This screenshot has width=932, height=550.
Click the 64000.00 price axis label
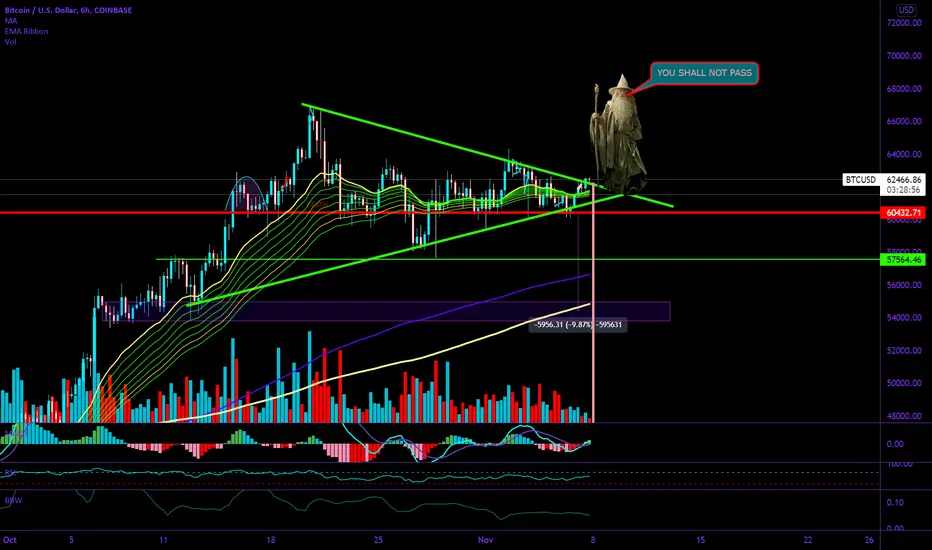[x=904, y=155]
